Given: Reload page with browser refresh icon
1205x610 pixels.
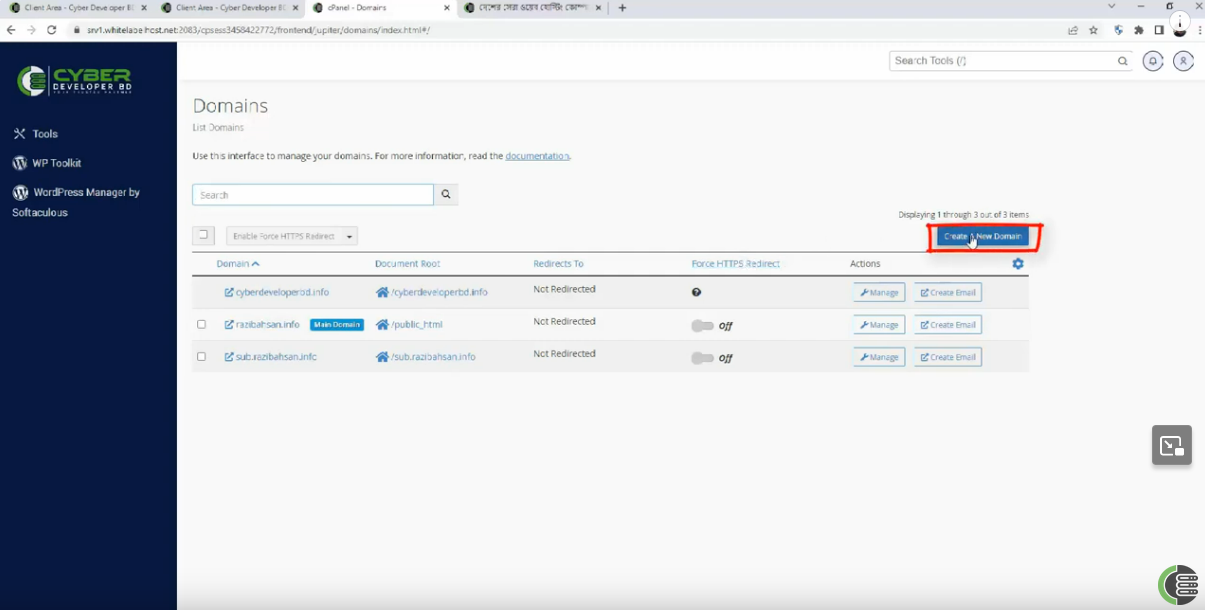Looking at the screenshot, I should (x=52, y=30).
